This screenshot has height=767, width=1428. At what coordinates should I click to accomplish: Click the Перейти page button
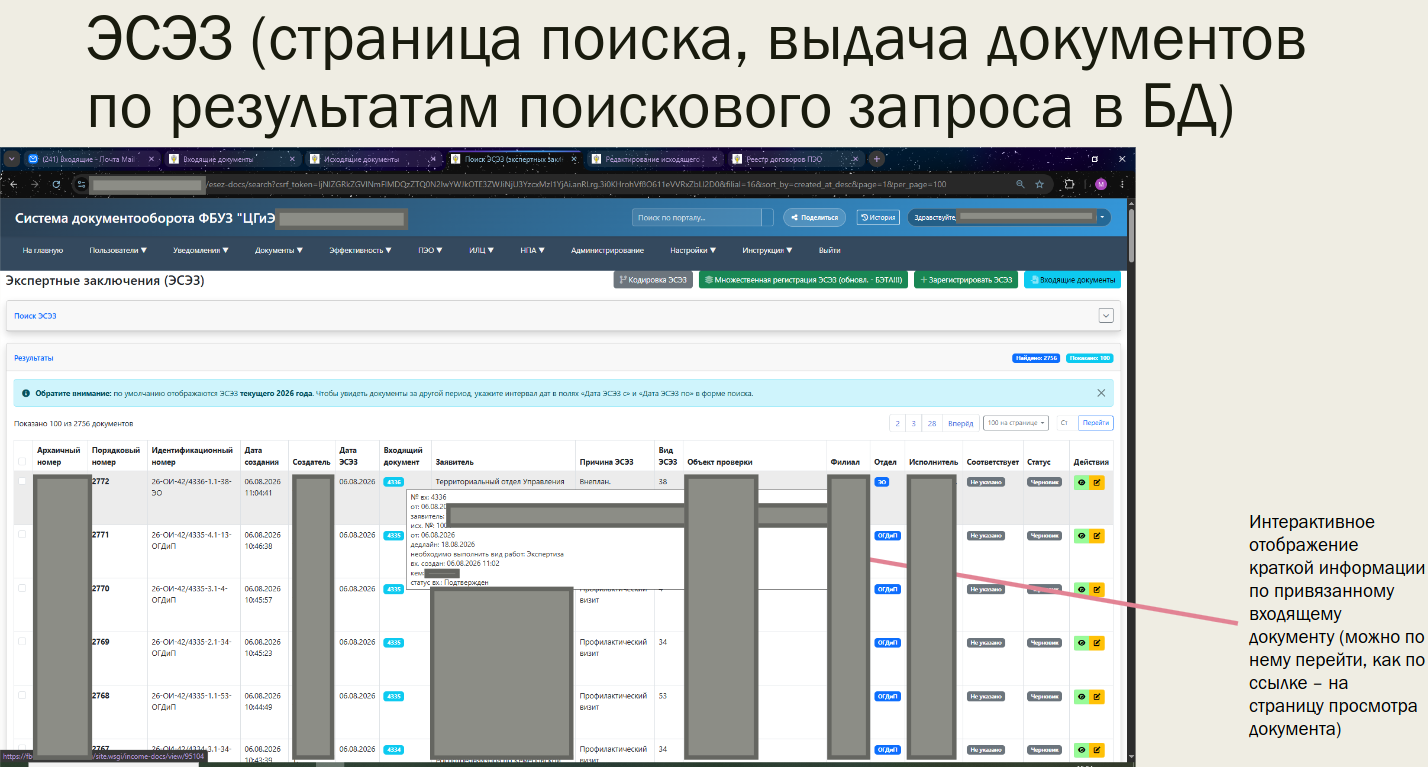click(x=1096, y=423)
